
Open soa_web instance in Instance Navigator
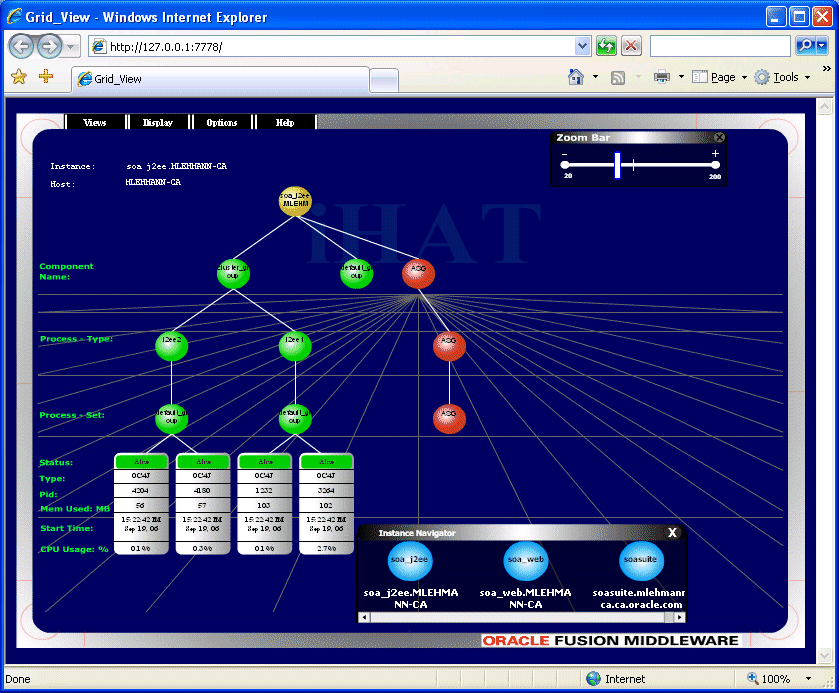coord(525,561)
